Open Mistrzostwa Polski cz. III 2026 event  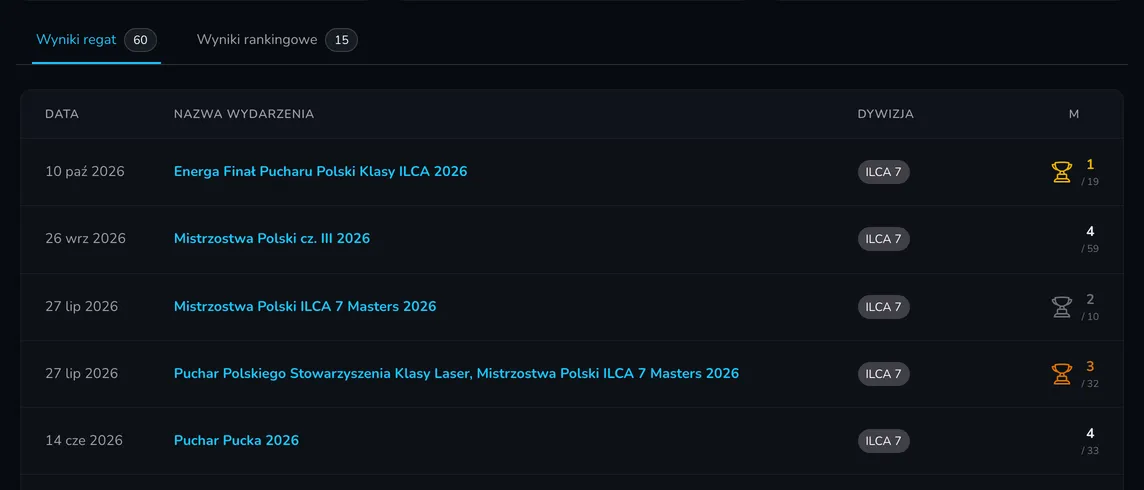click(271, 238)
